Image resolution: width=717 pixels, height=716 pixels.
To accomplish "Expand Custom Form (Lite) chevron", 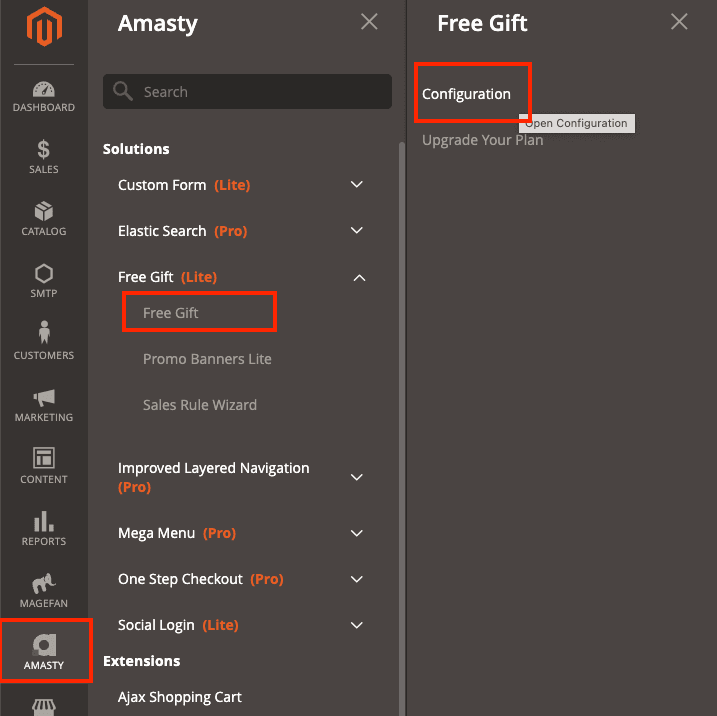I will coord(357,184).
